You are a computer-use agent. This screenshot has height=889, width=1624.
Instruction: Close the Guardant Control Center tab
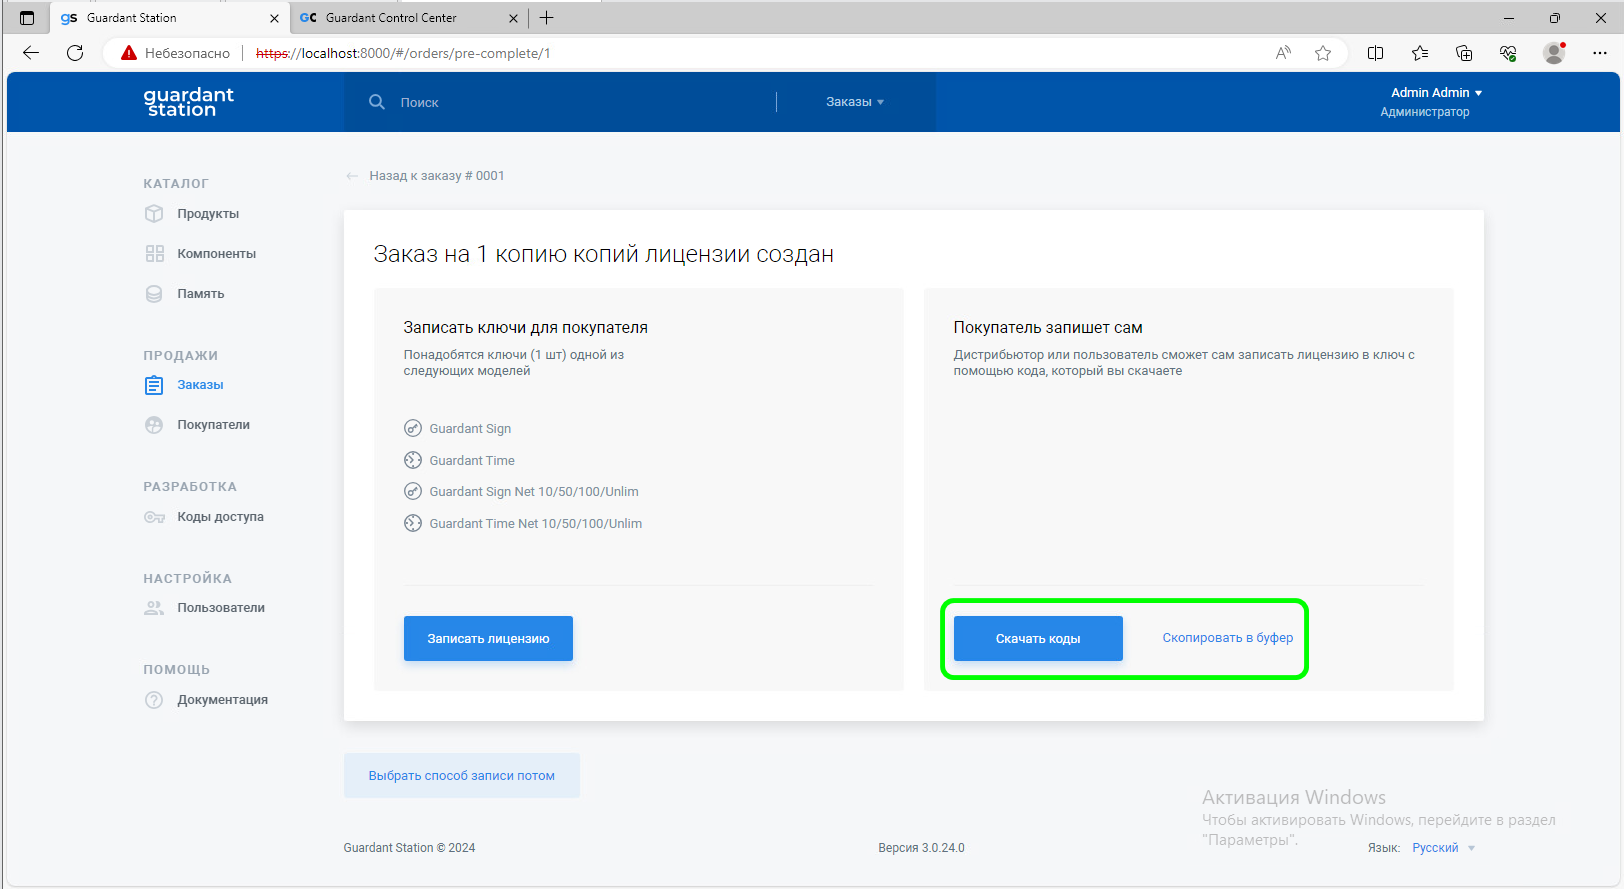pos(514,18)
